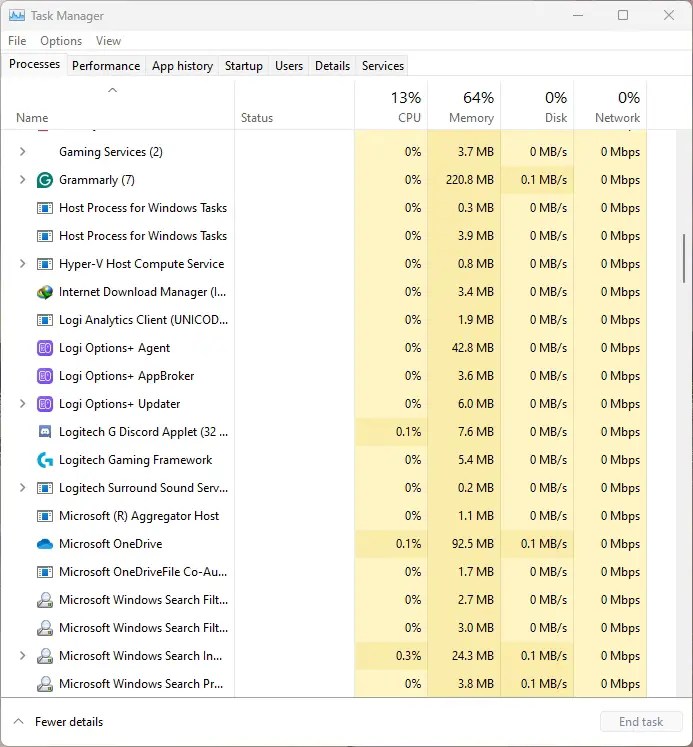693x747 pixels.
Task: Sort processes by Network column
Action: (610, 105)
